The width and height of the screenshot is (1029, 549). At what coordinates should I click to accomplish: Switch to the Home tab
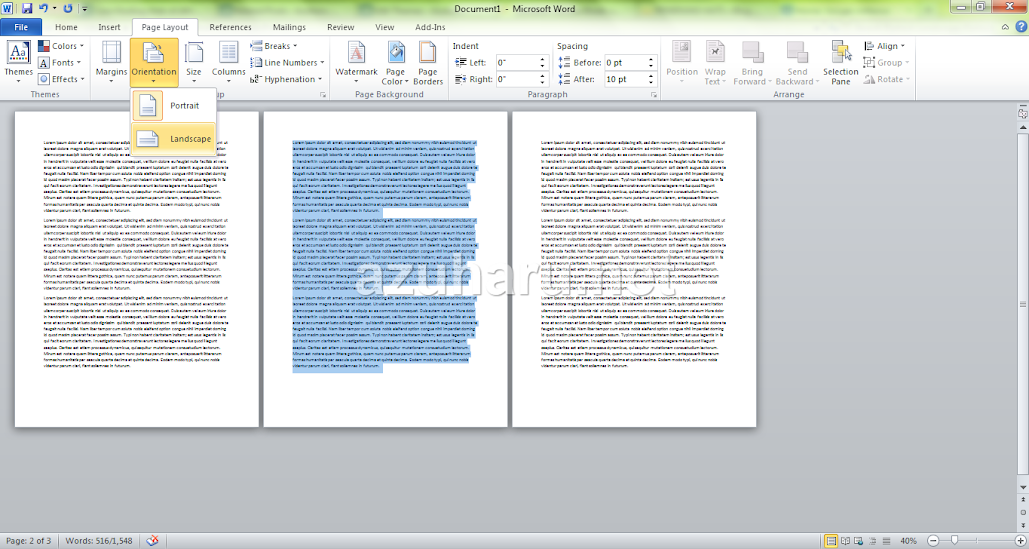pos(66,27)
